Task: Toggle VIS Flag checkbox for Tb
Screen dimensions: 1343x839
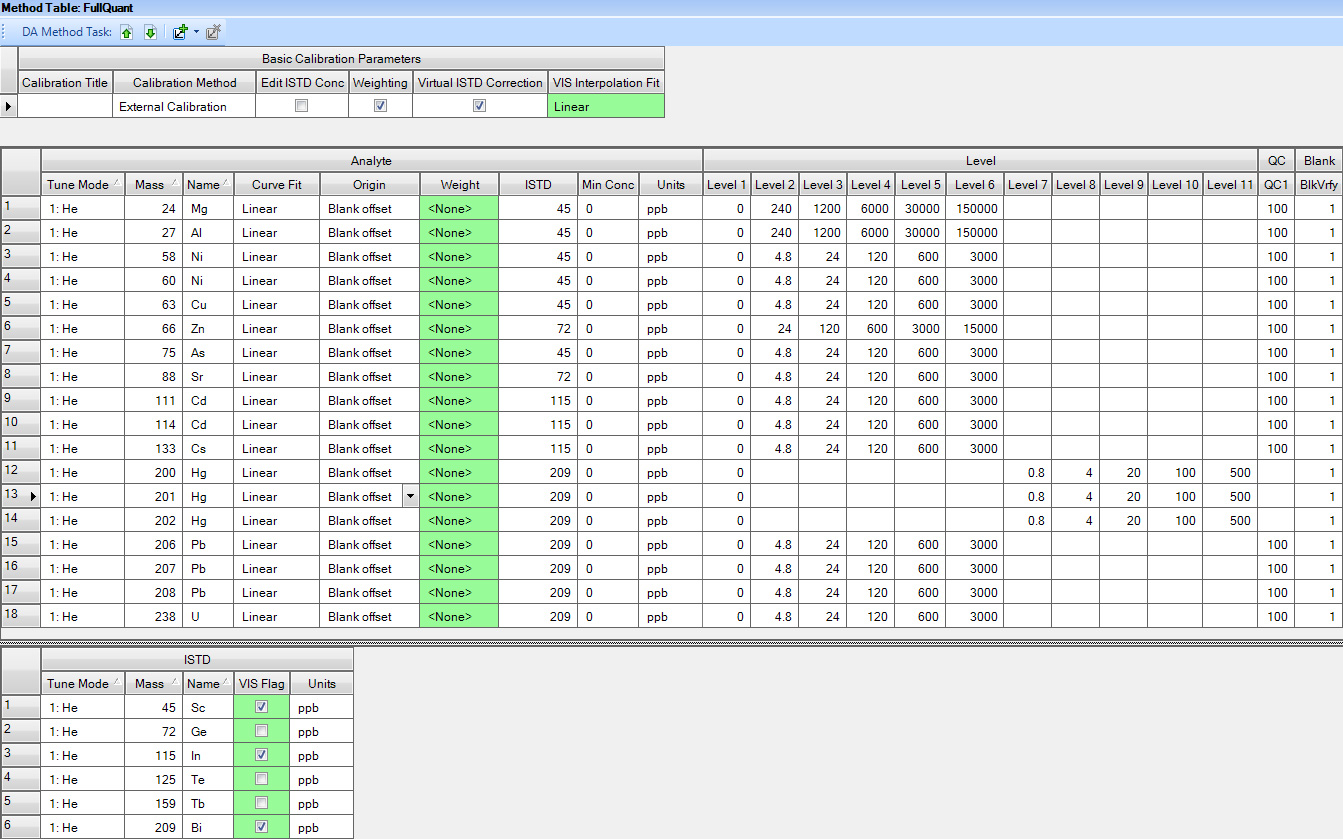Action: (261, 803)
